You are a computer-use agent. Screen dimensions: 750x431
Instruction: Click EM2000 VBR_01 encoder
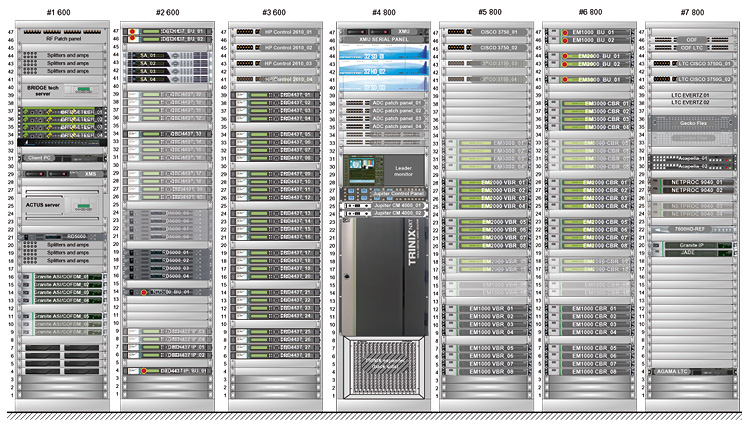(x=486, y=182)
